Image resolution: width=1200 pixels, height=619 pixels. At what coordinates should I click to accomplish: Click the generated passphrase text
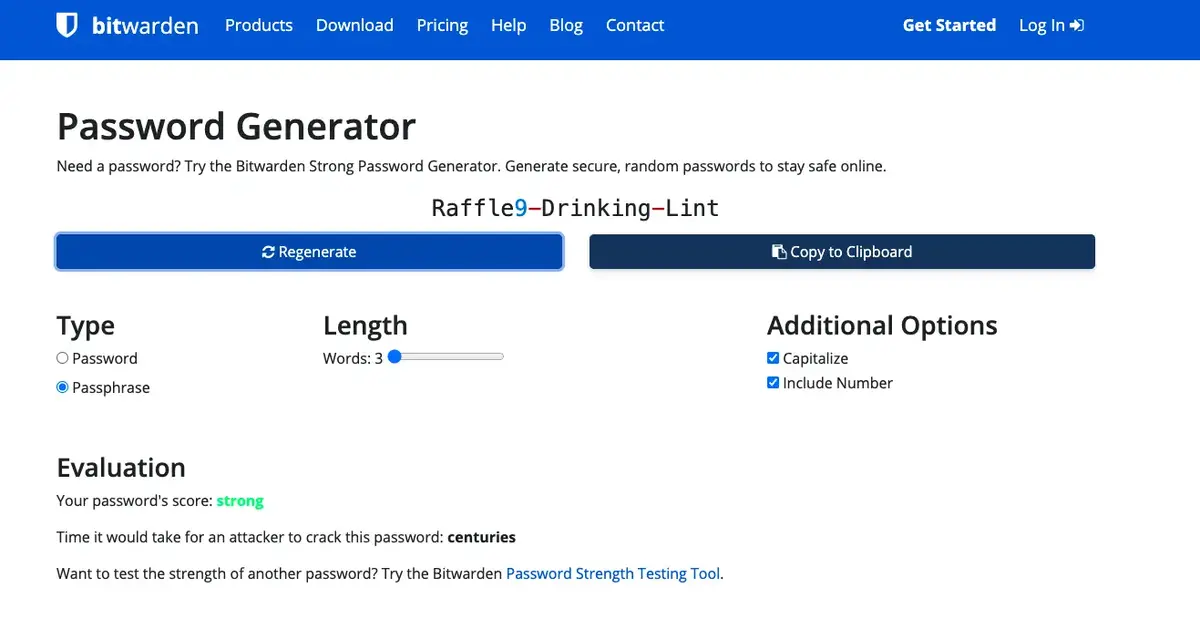coord(573,208)
